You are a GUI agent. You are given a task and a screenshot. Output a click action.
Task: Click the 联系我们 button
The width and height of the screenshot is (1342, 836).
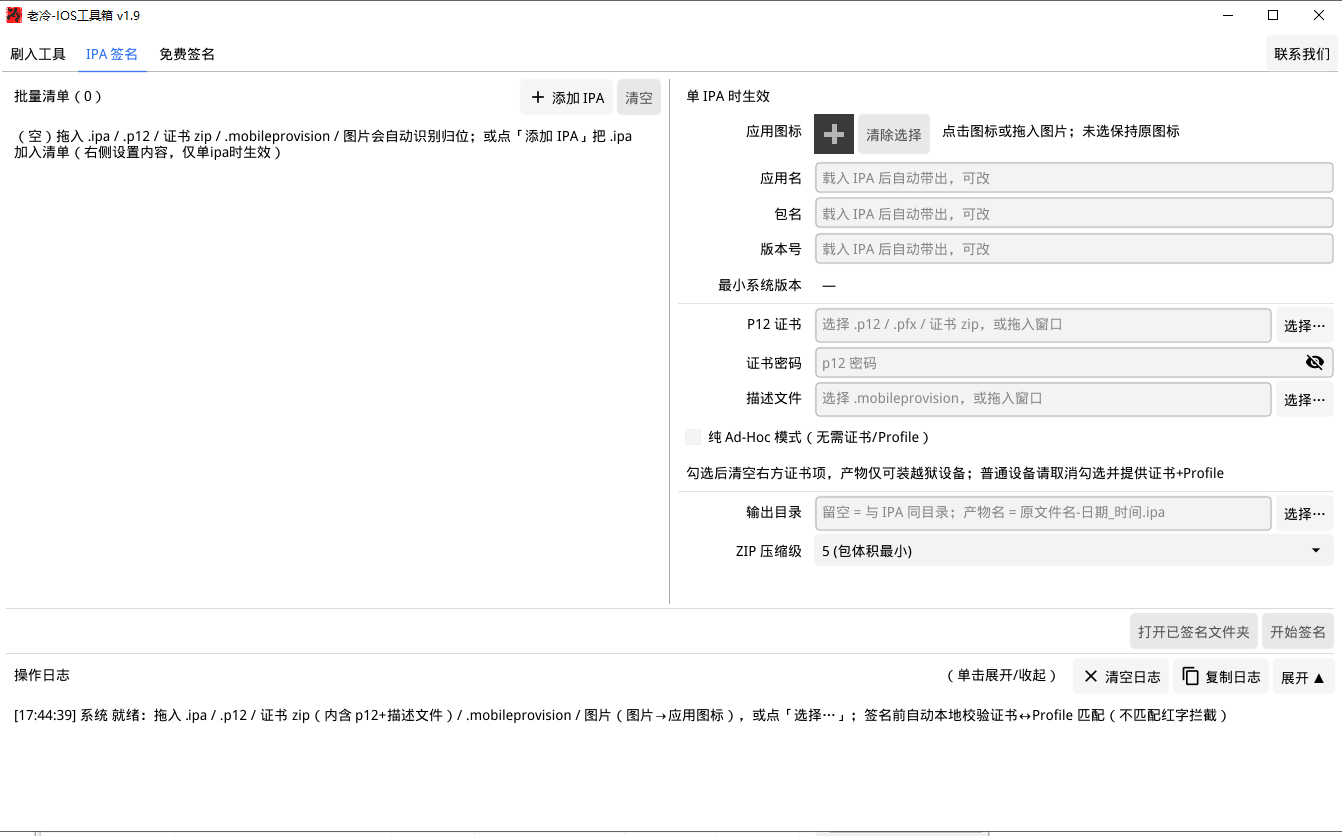tap(1302, 54)
